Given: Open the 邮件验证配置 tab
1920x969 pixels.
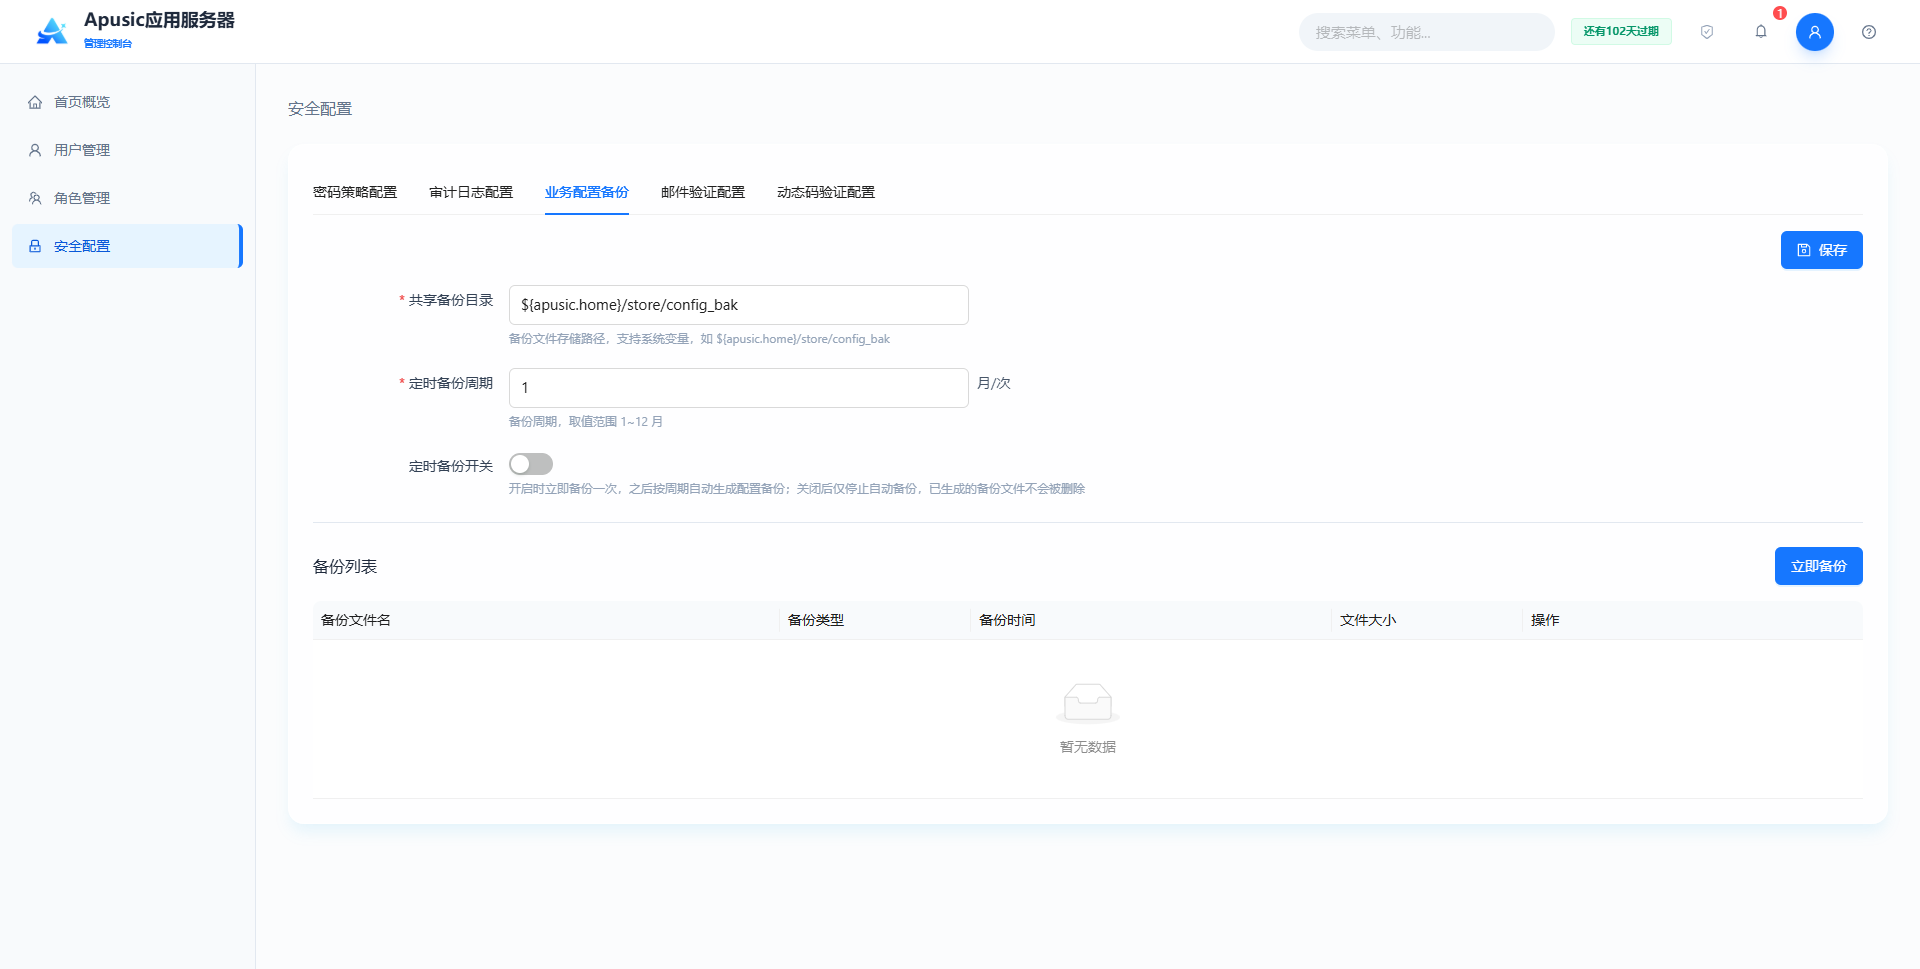Looking at the screenshot, I should (703, 192).
